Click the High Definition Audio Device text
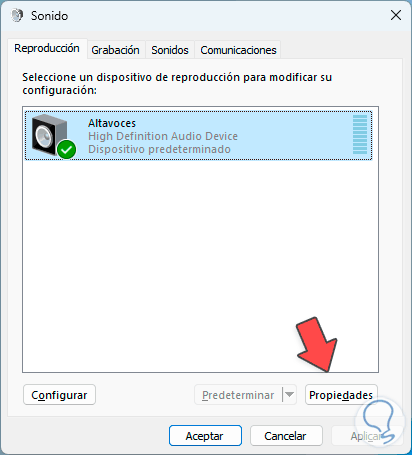This screenshot has height=455, width=412. (x=163, y=136)
